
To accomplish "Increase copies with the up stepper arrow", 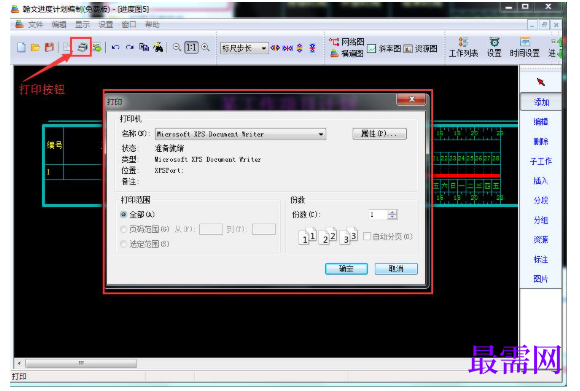I will (392, 212).
